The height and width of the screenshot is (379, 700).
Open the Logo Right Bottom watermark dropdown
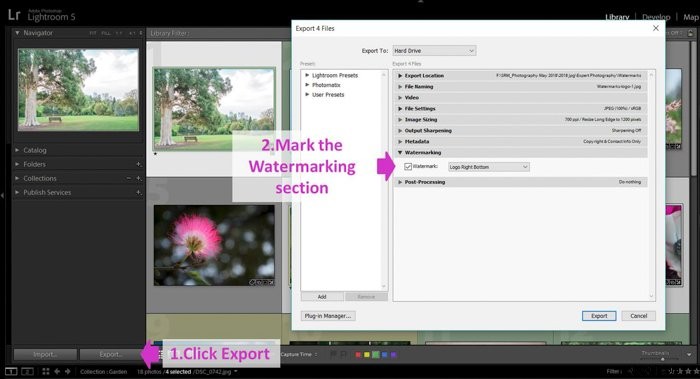click(488, 167)
